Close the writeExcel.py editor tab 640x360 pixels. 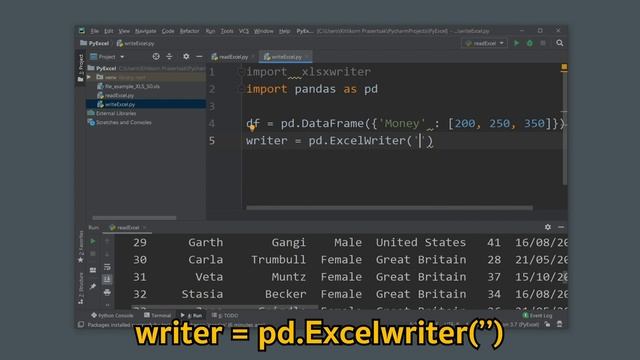click(x=307, y=57)
